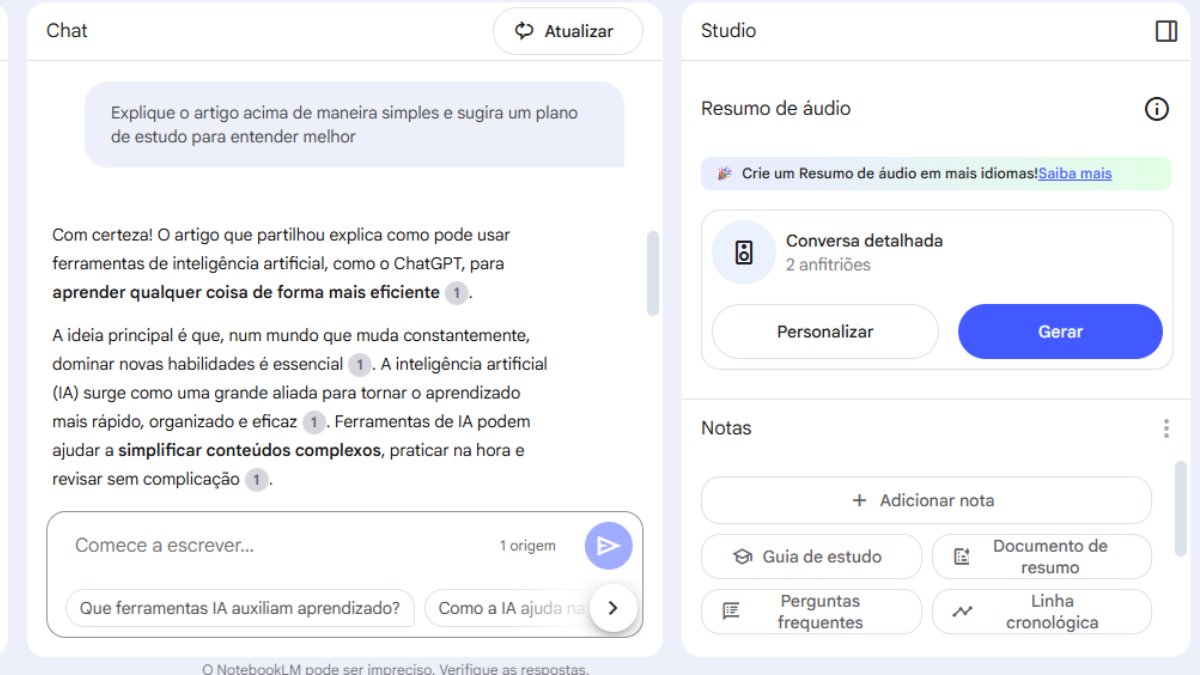1200x675 pixels.
Task: Collapse the Studio panel with the sidebar icon
Action: (1166, 31)
